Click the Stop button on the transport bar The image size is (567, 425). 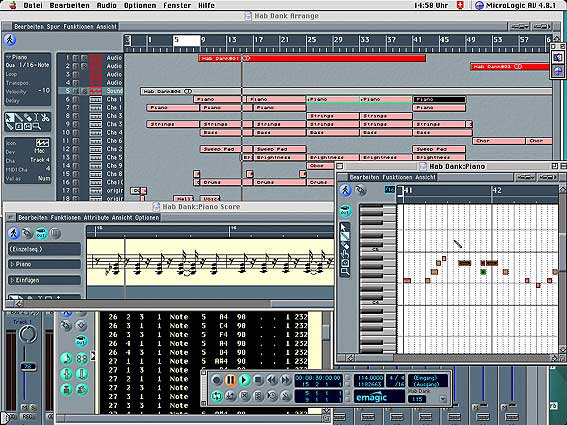tap(258, 380)
